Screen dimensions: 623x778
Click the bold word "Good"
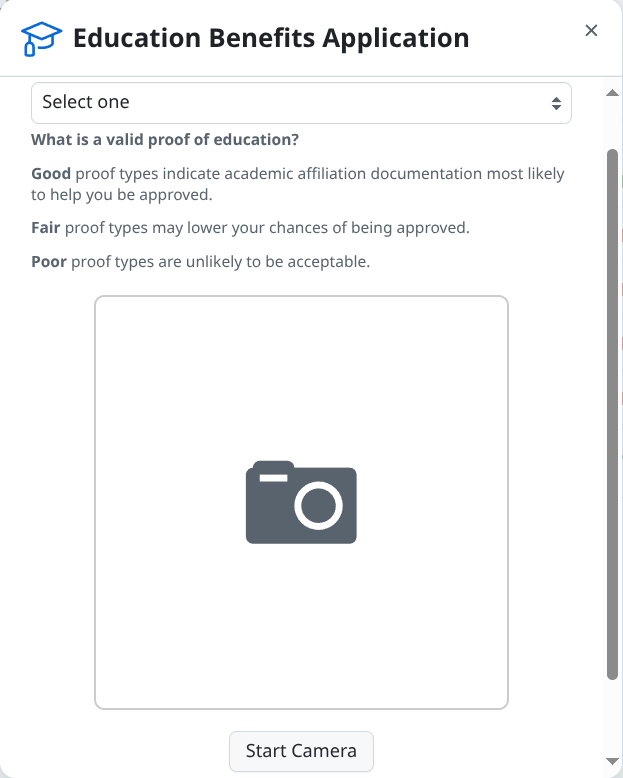coord(51,174)
